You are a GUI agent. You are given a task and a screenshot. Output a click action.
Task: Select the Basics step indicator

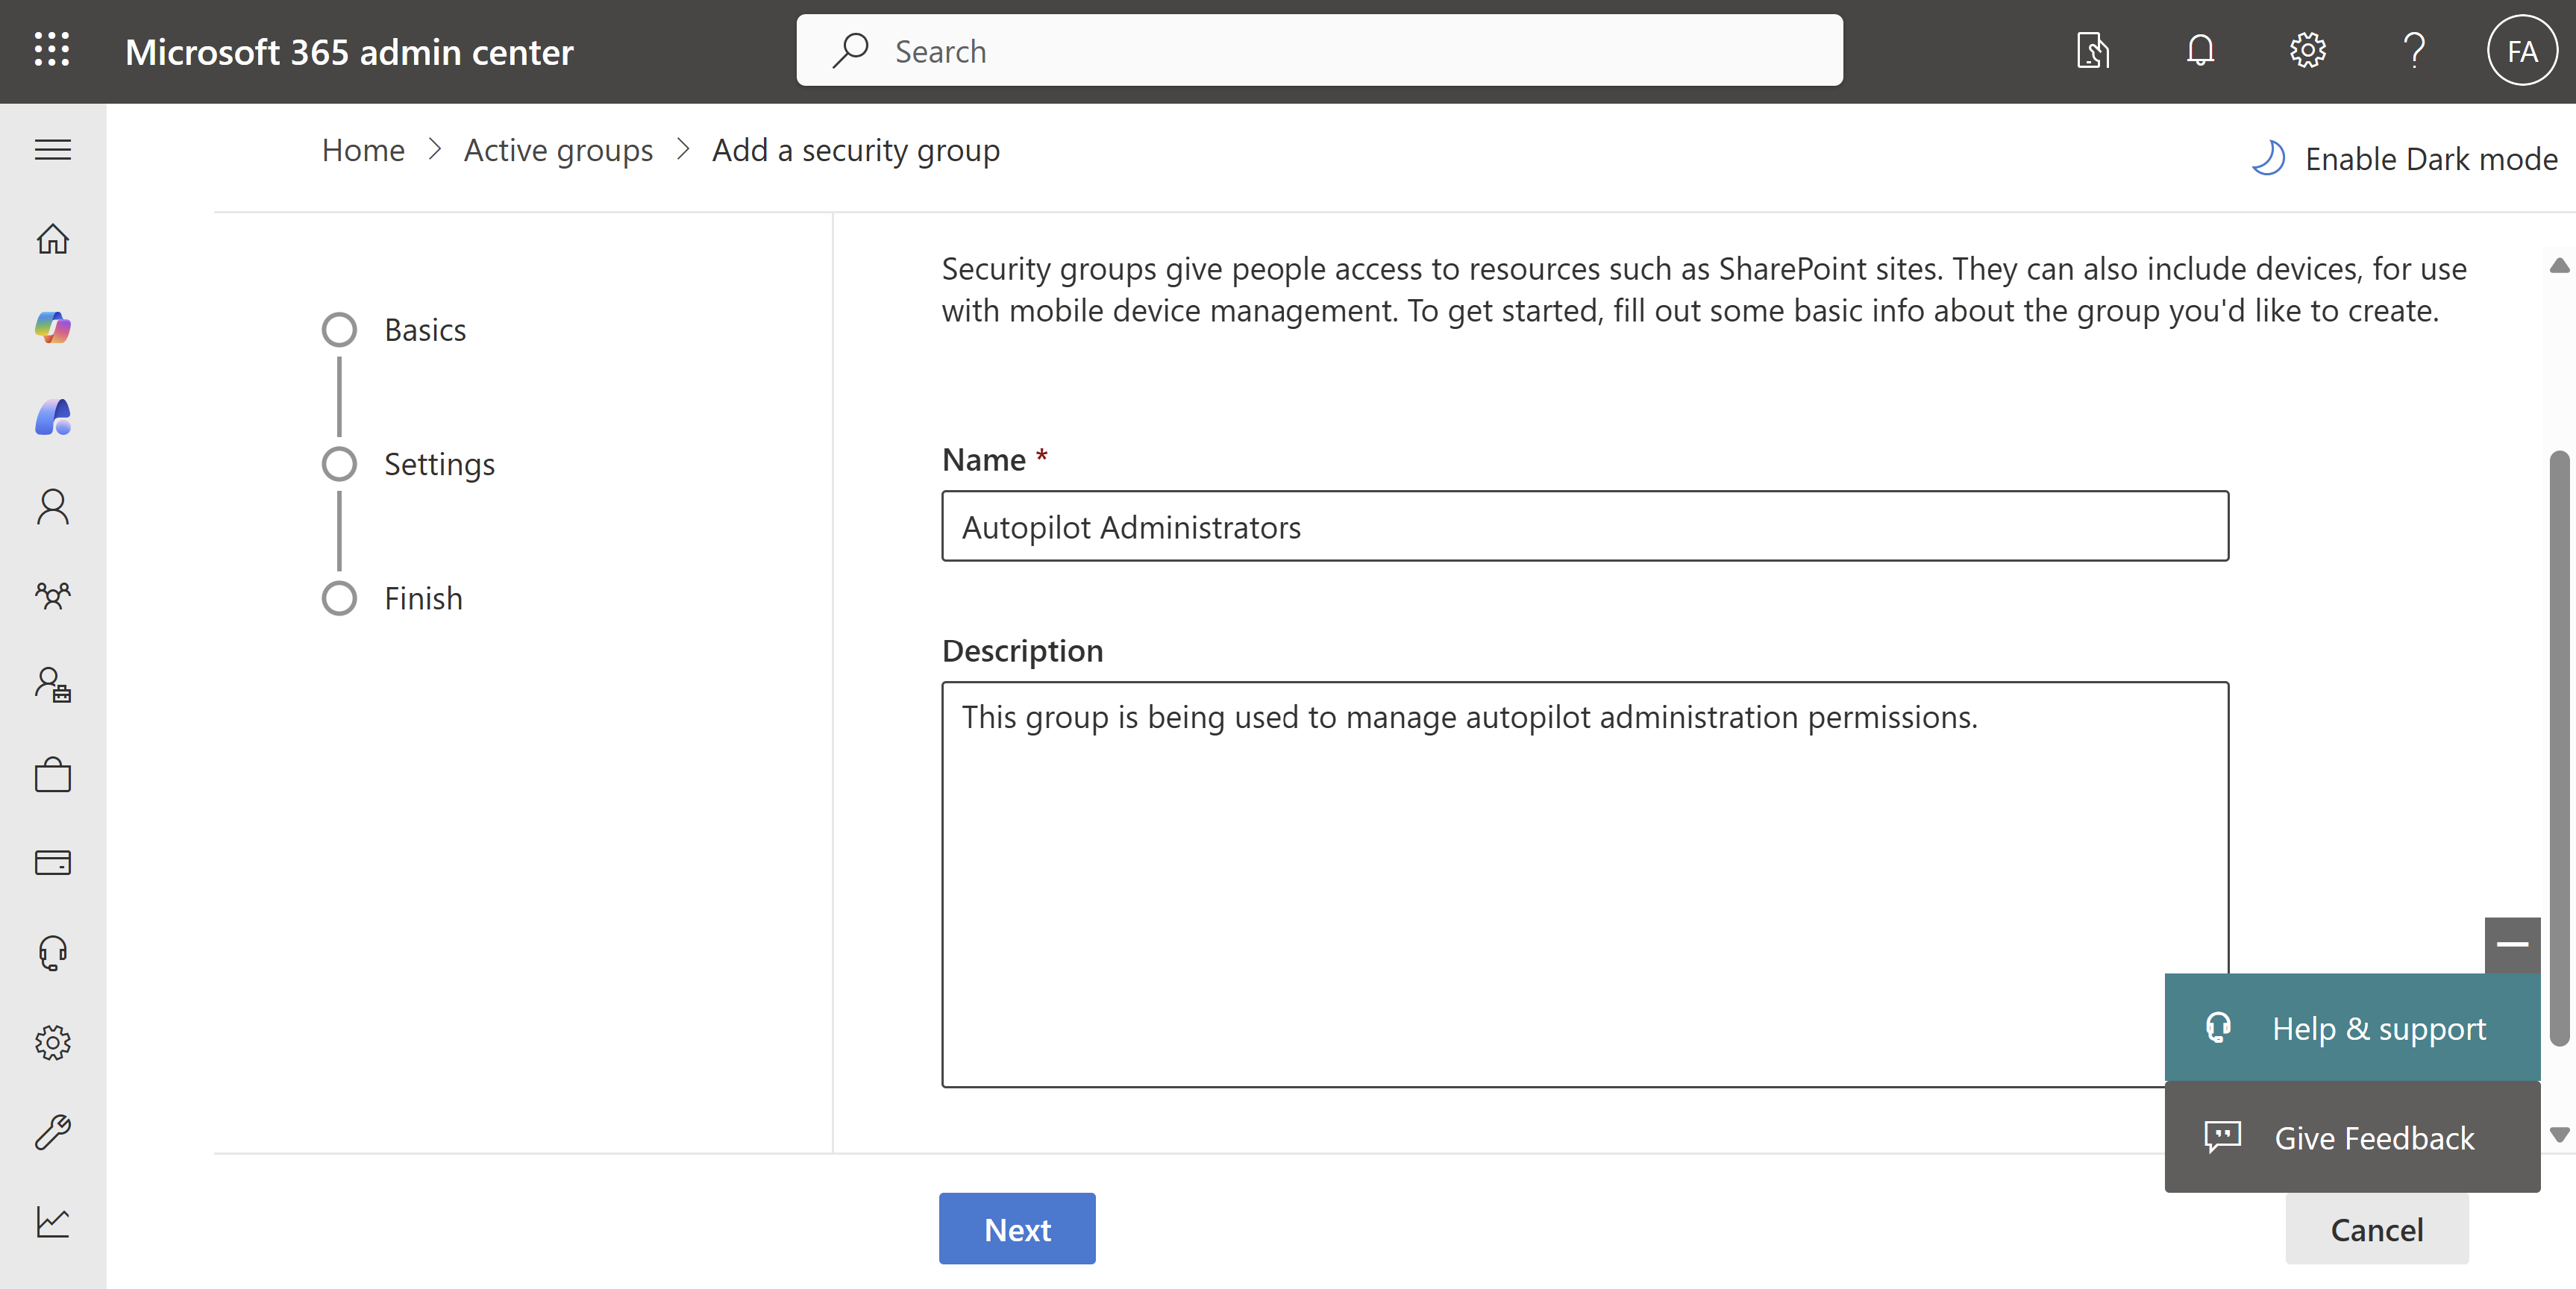pyautogui.click(x=340, y=330)
